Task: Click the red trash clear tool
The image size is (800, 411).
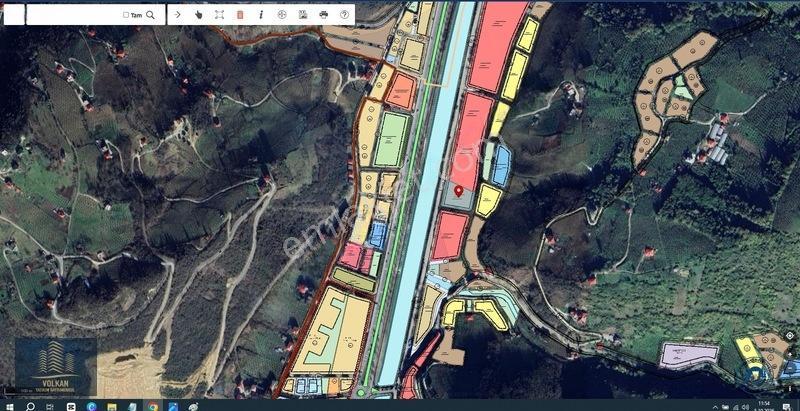Action: tap(240, 14)
